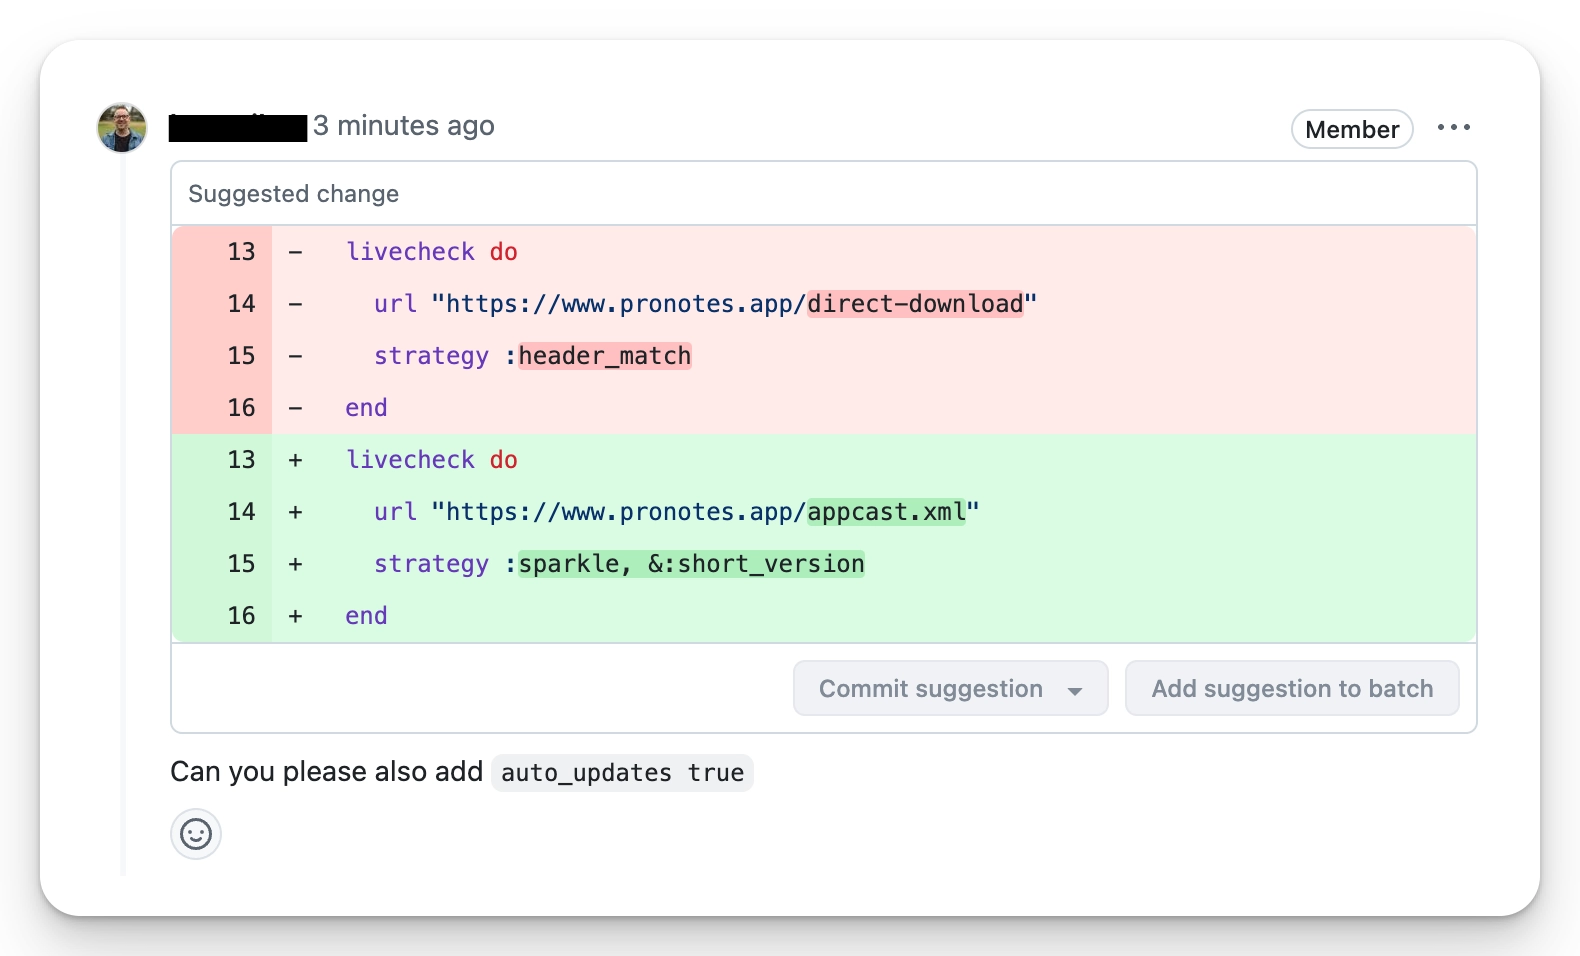This screenshot has width=1580, height=956.
Task: Click the removed "header_match" strategy text
Action: [x=604, y=356]
